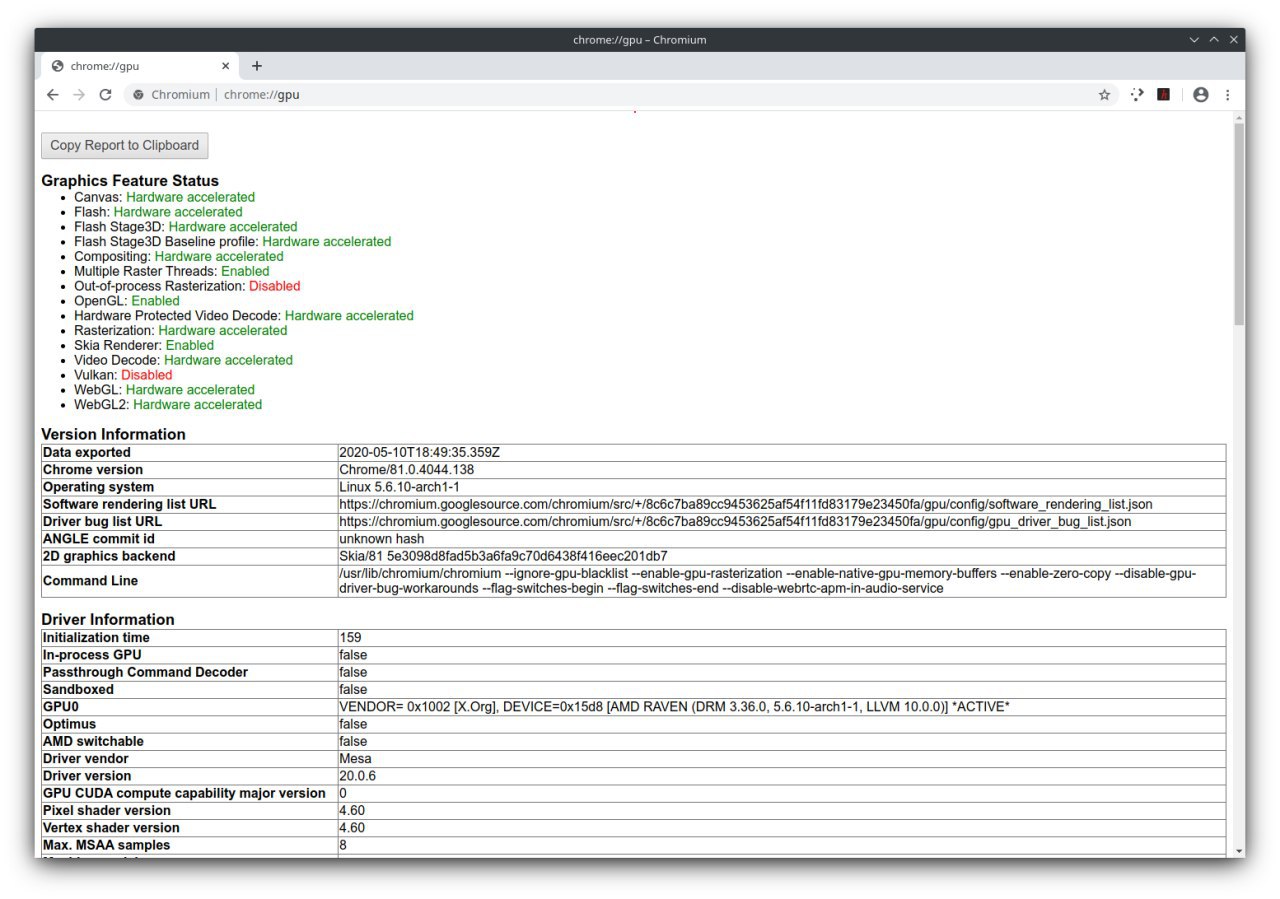Maximize the Chromium window
The width and height of the screenshot is (1280, 899).
1214,40
